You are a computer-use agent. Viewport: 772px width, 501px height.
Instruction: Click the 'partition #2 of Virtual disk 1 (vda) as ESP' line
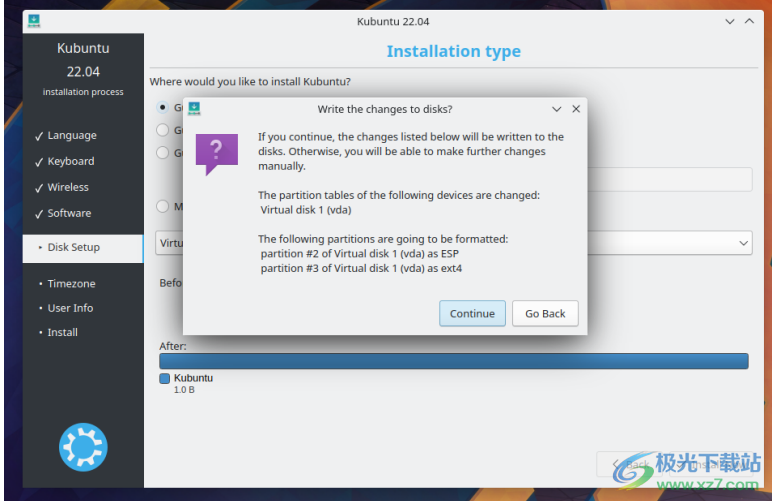tap(359, 254)
